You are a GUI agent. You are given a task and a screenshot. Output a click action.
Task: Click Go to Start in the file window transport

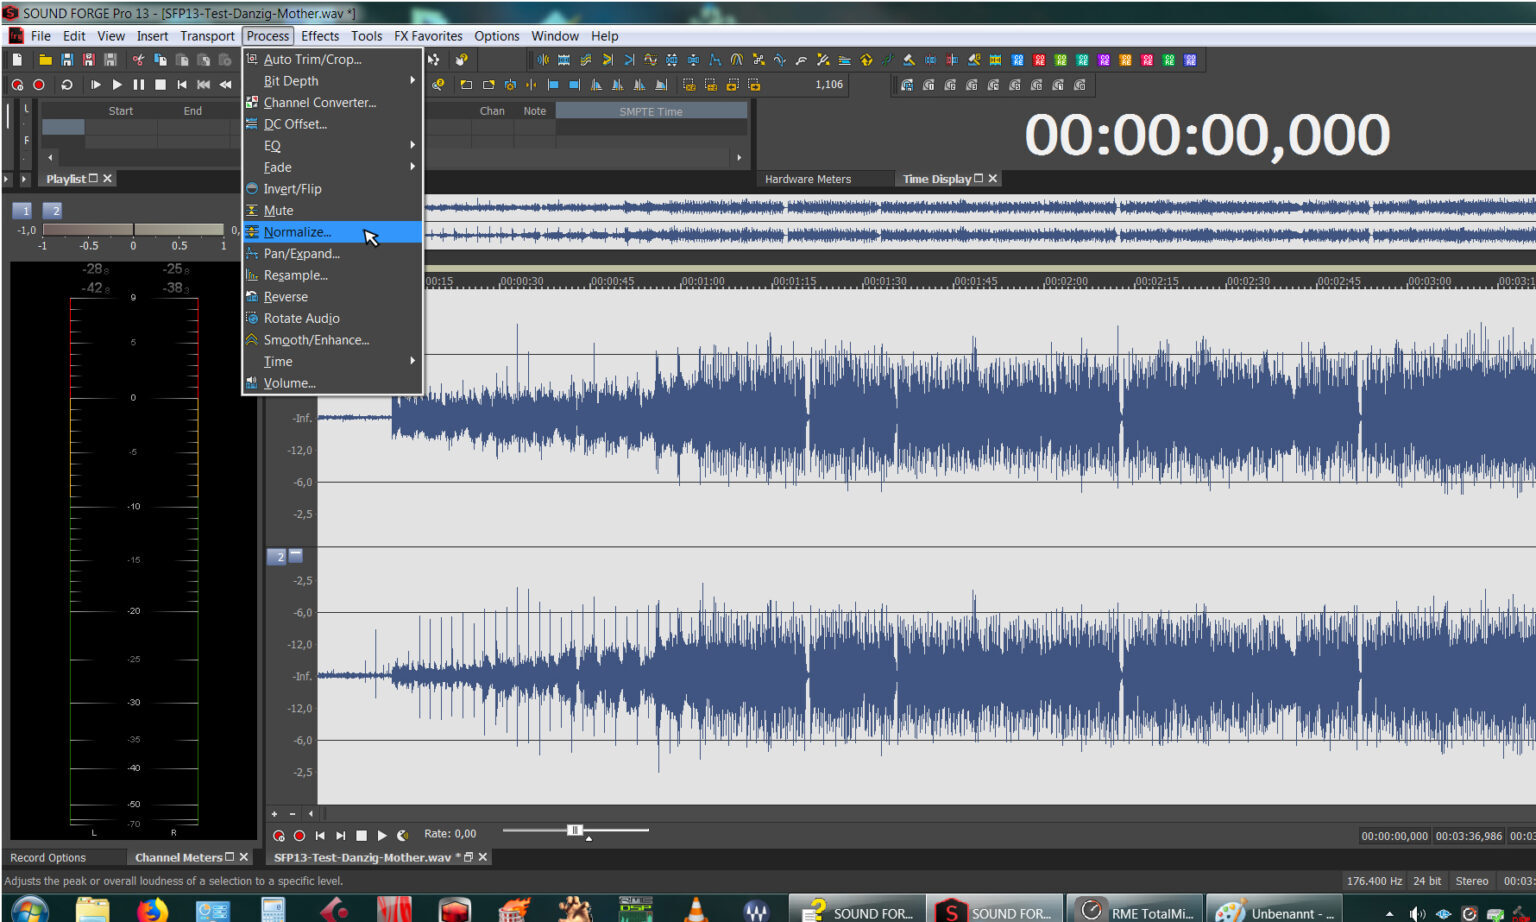(x=320, y=835)
